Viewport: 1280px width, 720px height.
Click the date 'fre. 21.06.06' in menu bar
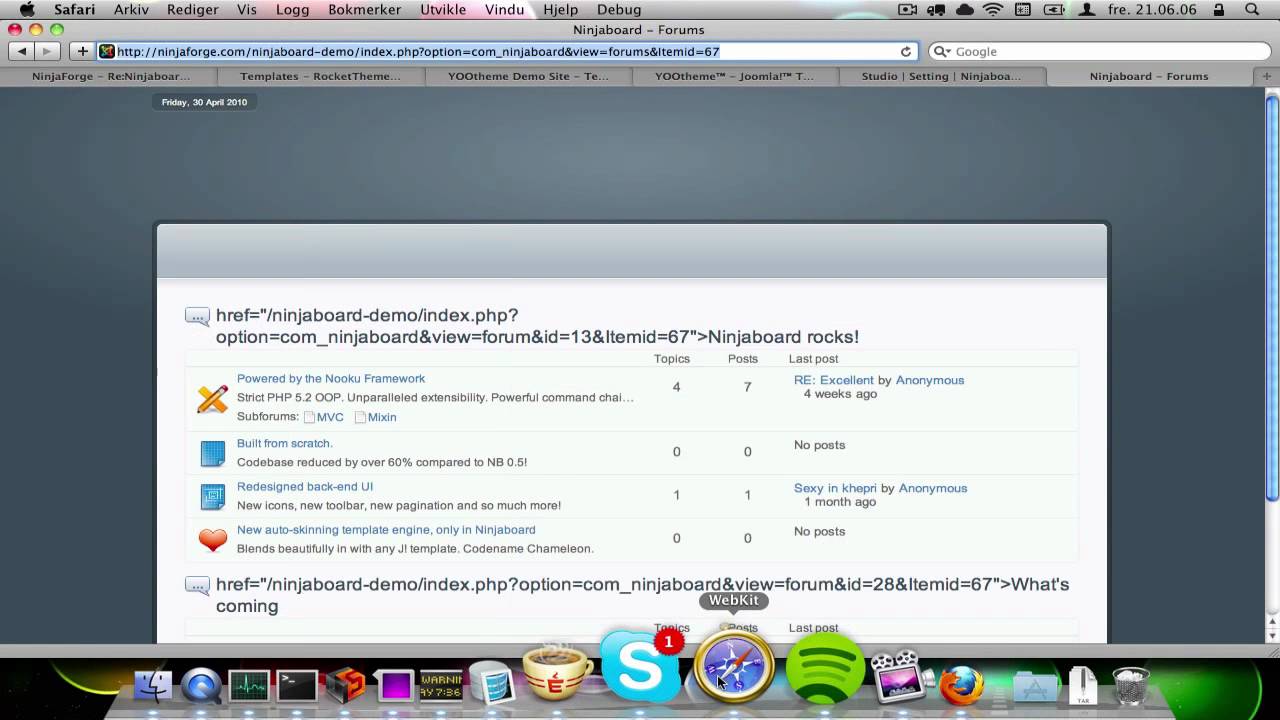(1152, 10)
